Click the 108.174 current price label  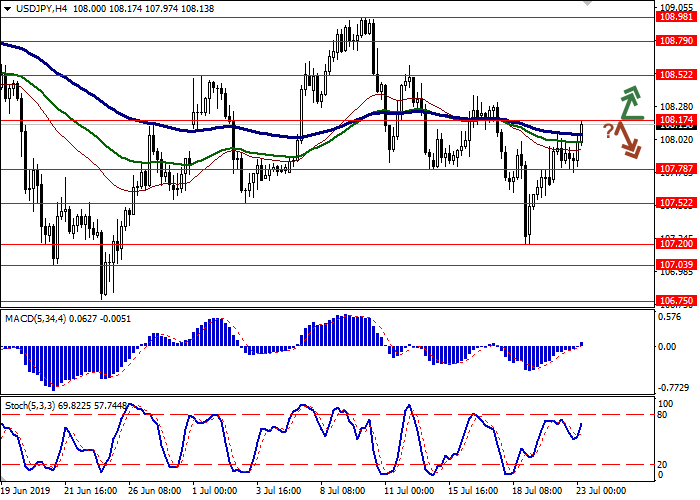point(676,120)
